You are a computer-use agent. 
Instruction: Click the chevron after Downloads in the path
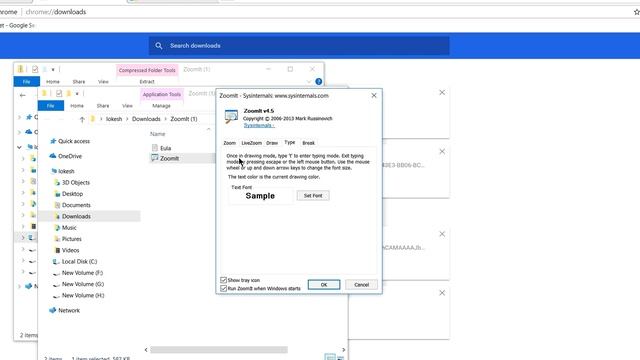coord(165,119)
